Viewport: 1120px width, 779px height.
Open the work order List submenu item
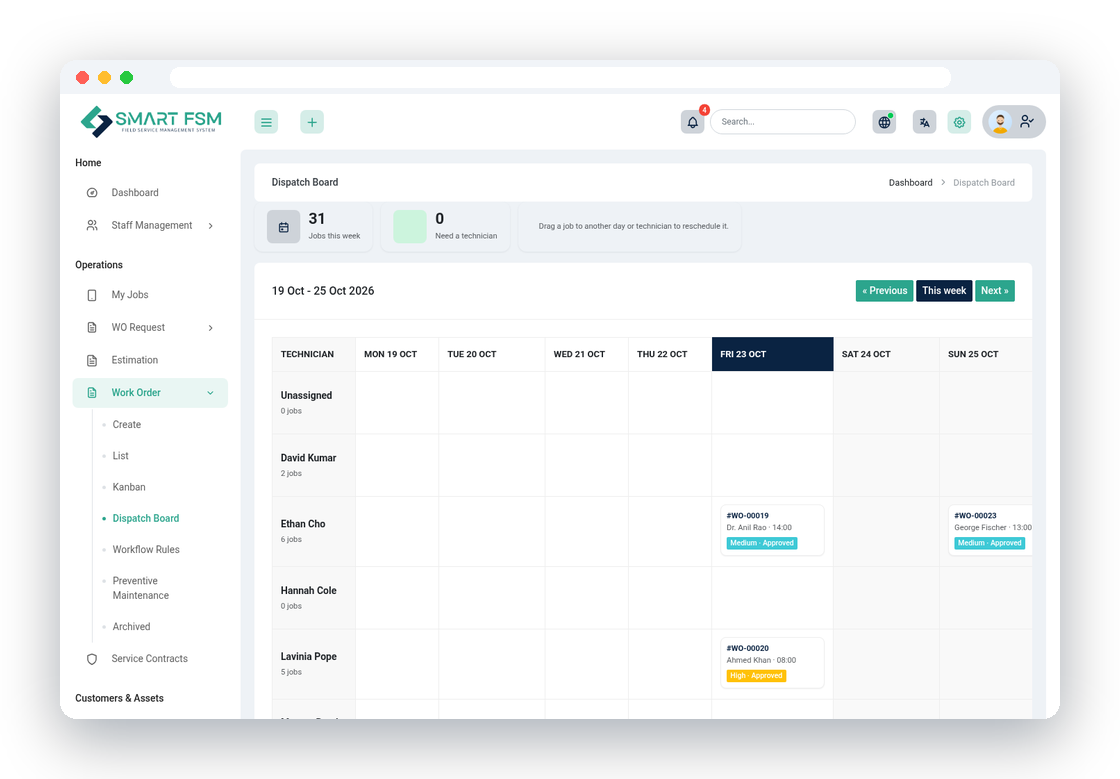pyautogui.click(x=121, y=456)
